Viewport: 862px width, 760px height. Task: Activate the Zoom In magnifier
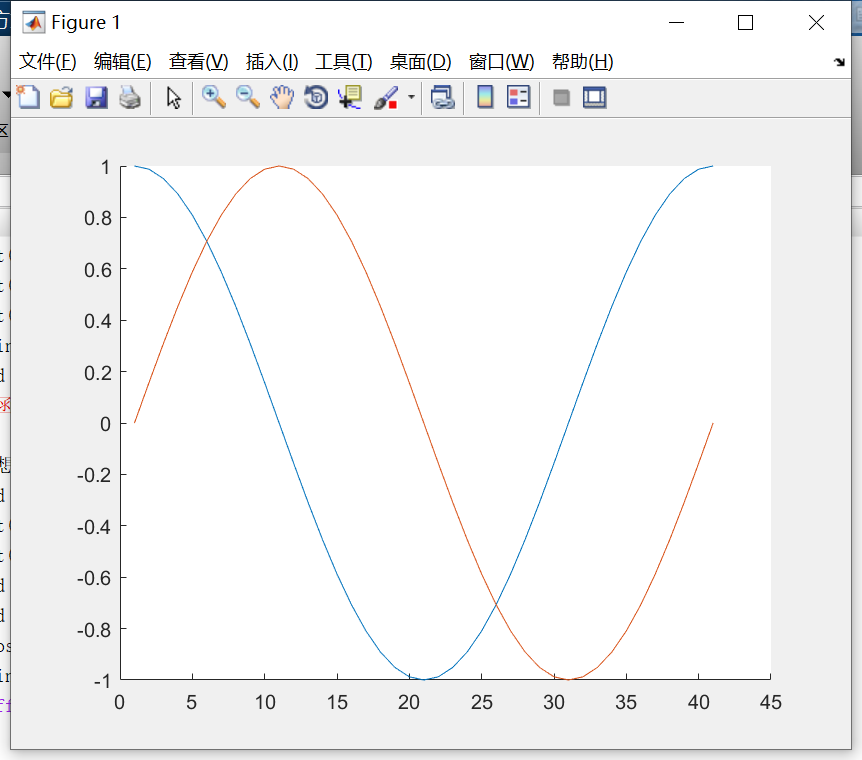point(213,97)
